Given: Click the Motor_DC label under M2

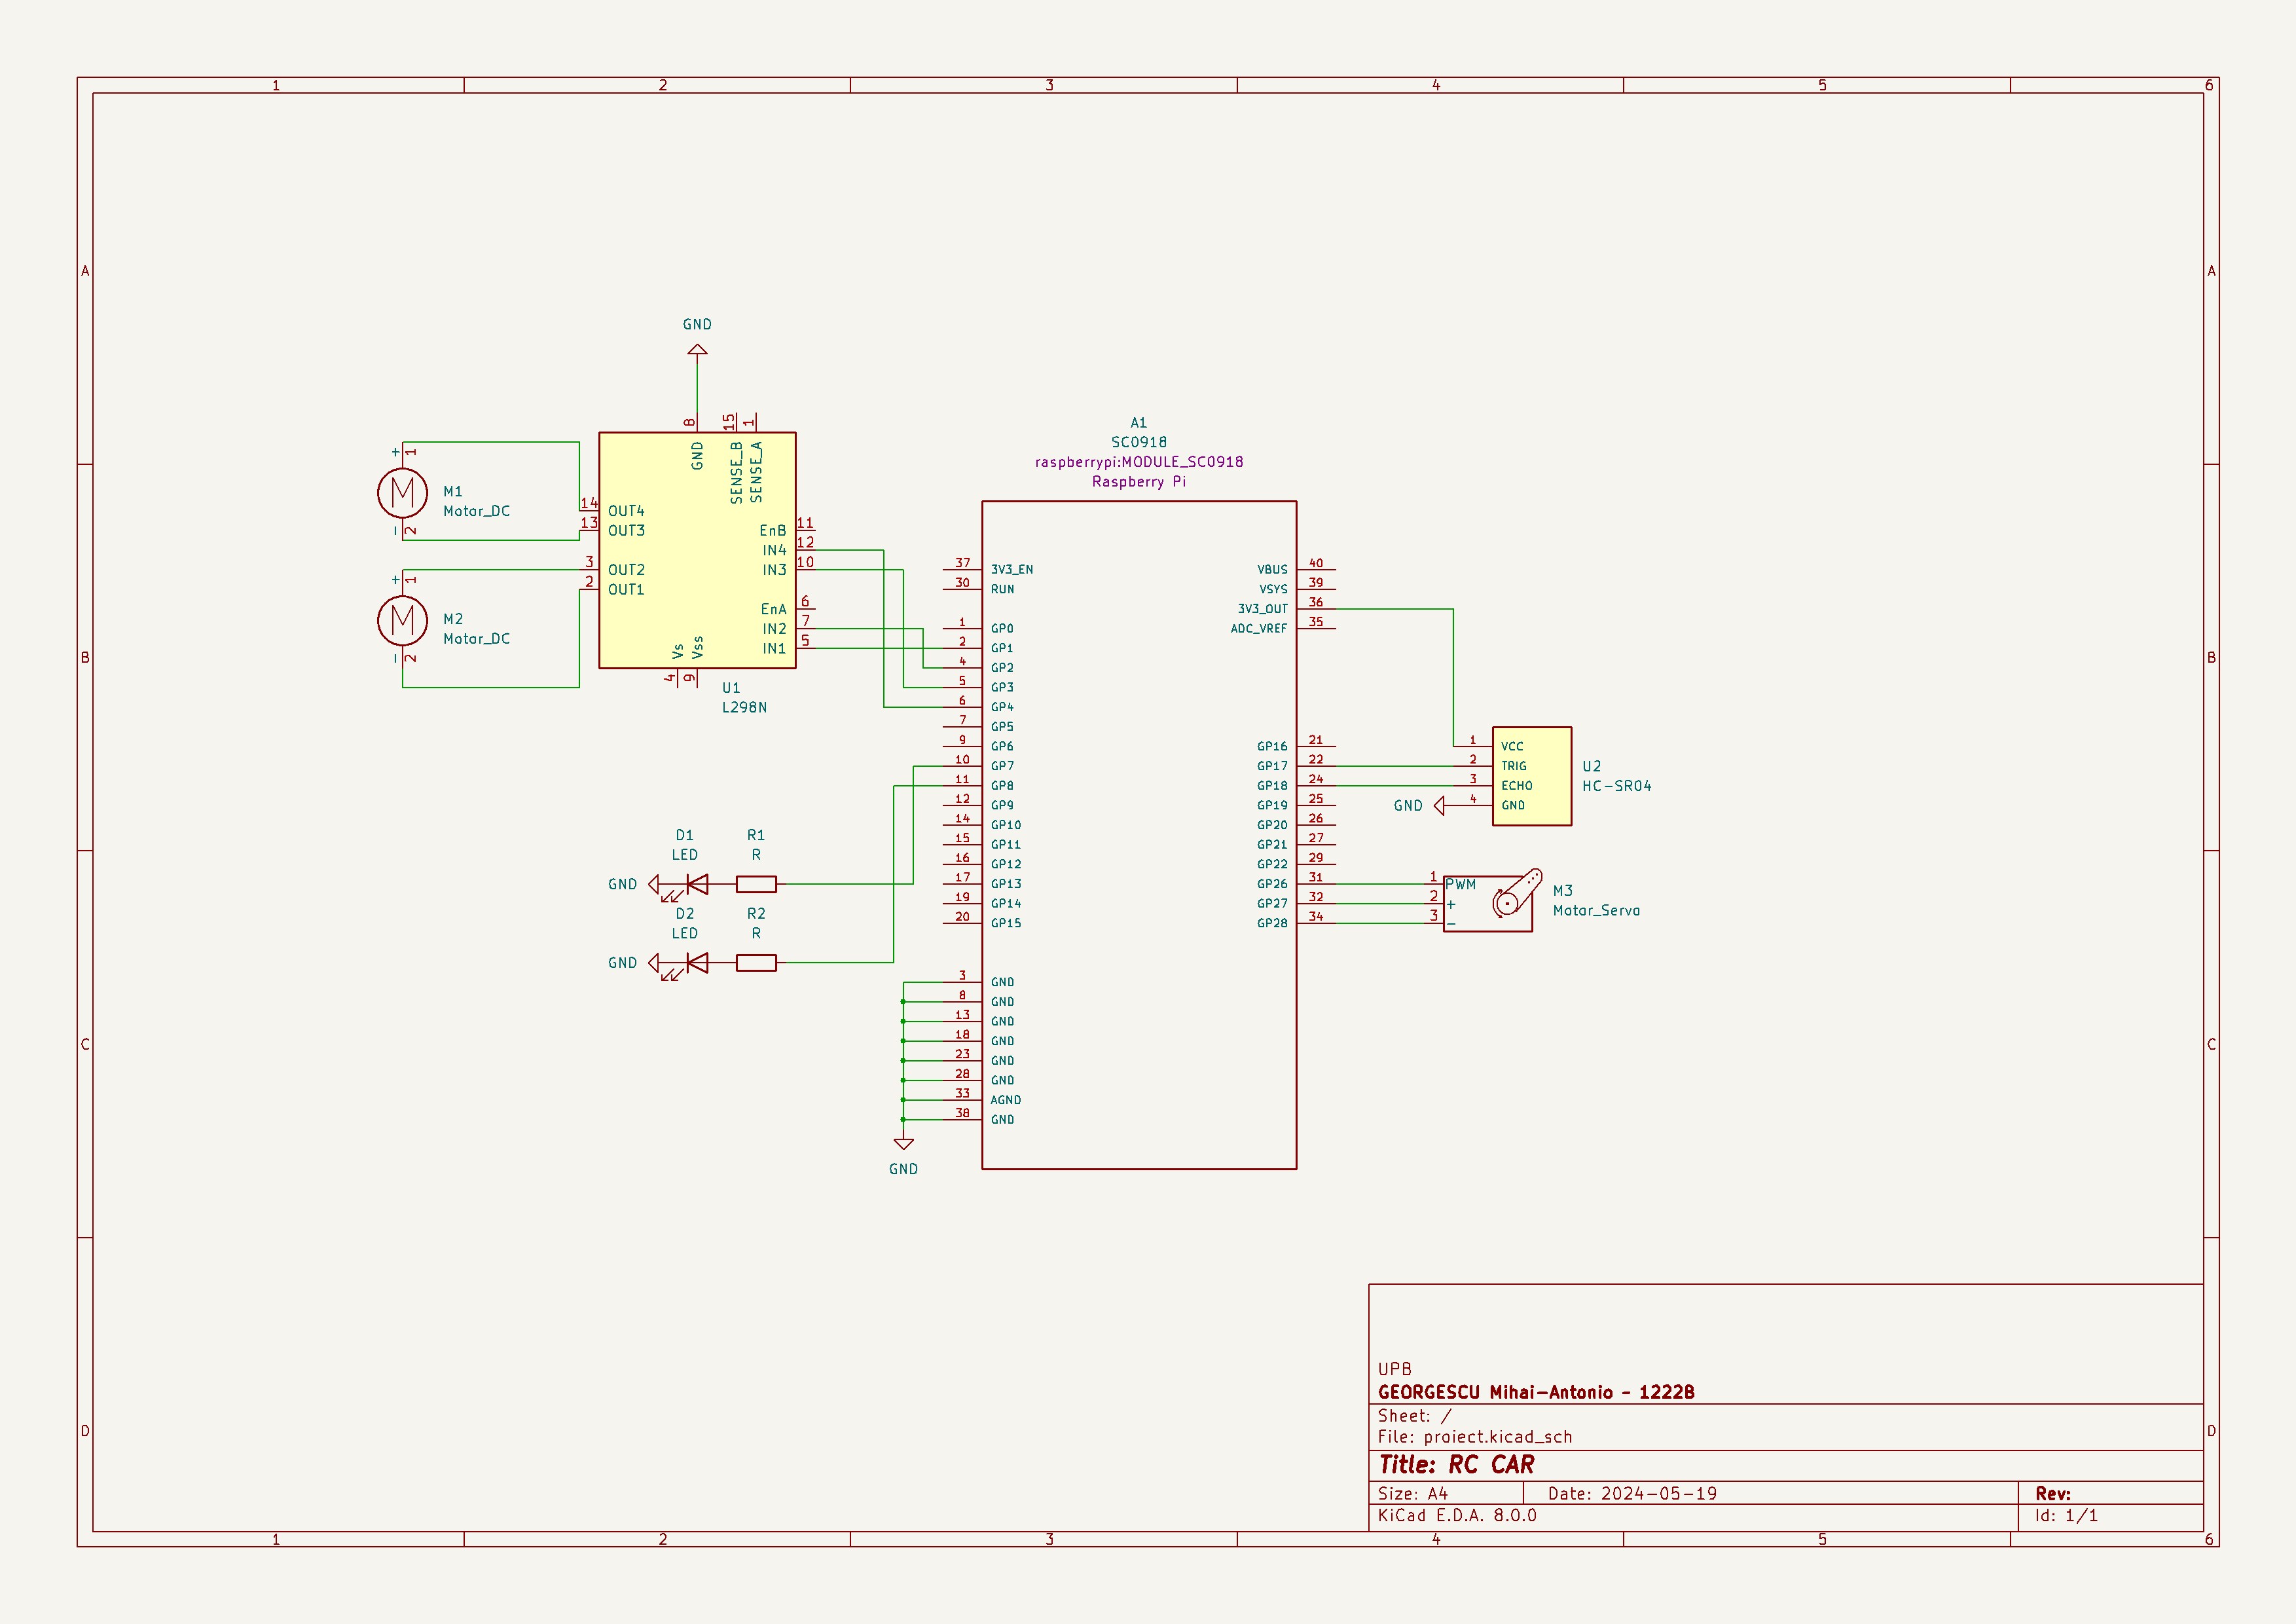Looking at the screenshot, I should pyautogui.click(x=476, y=639).
